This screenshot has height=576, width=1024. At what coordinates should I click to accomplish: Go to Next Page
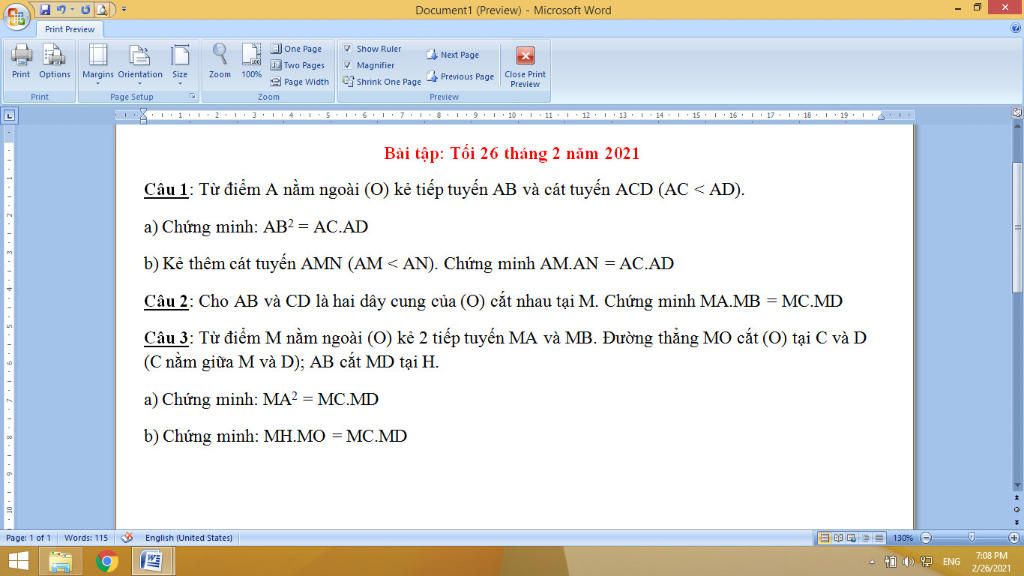453,55
